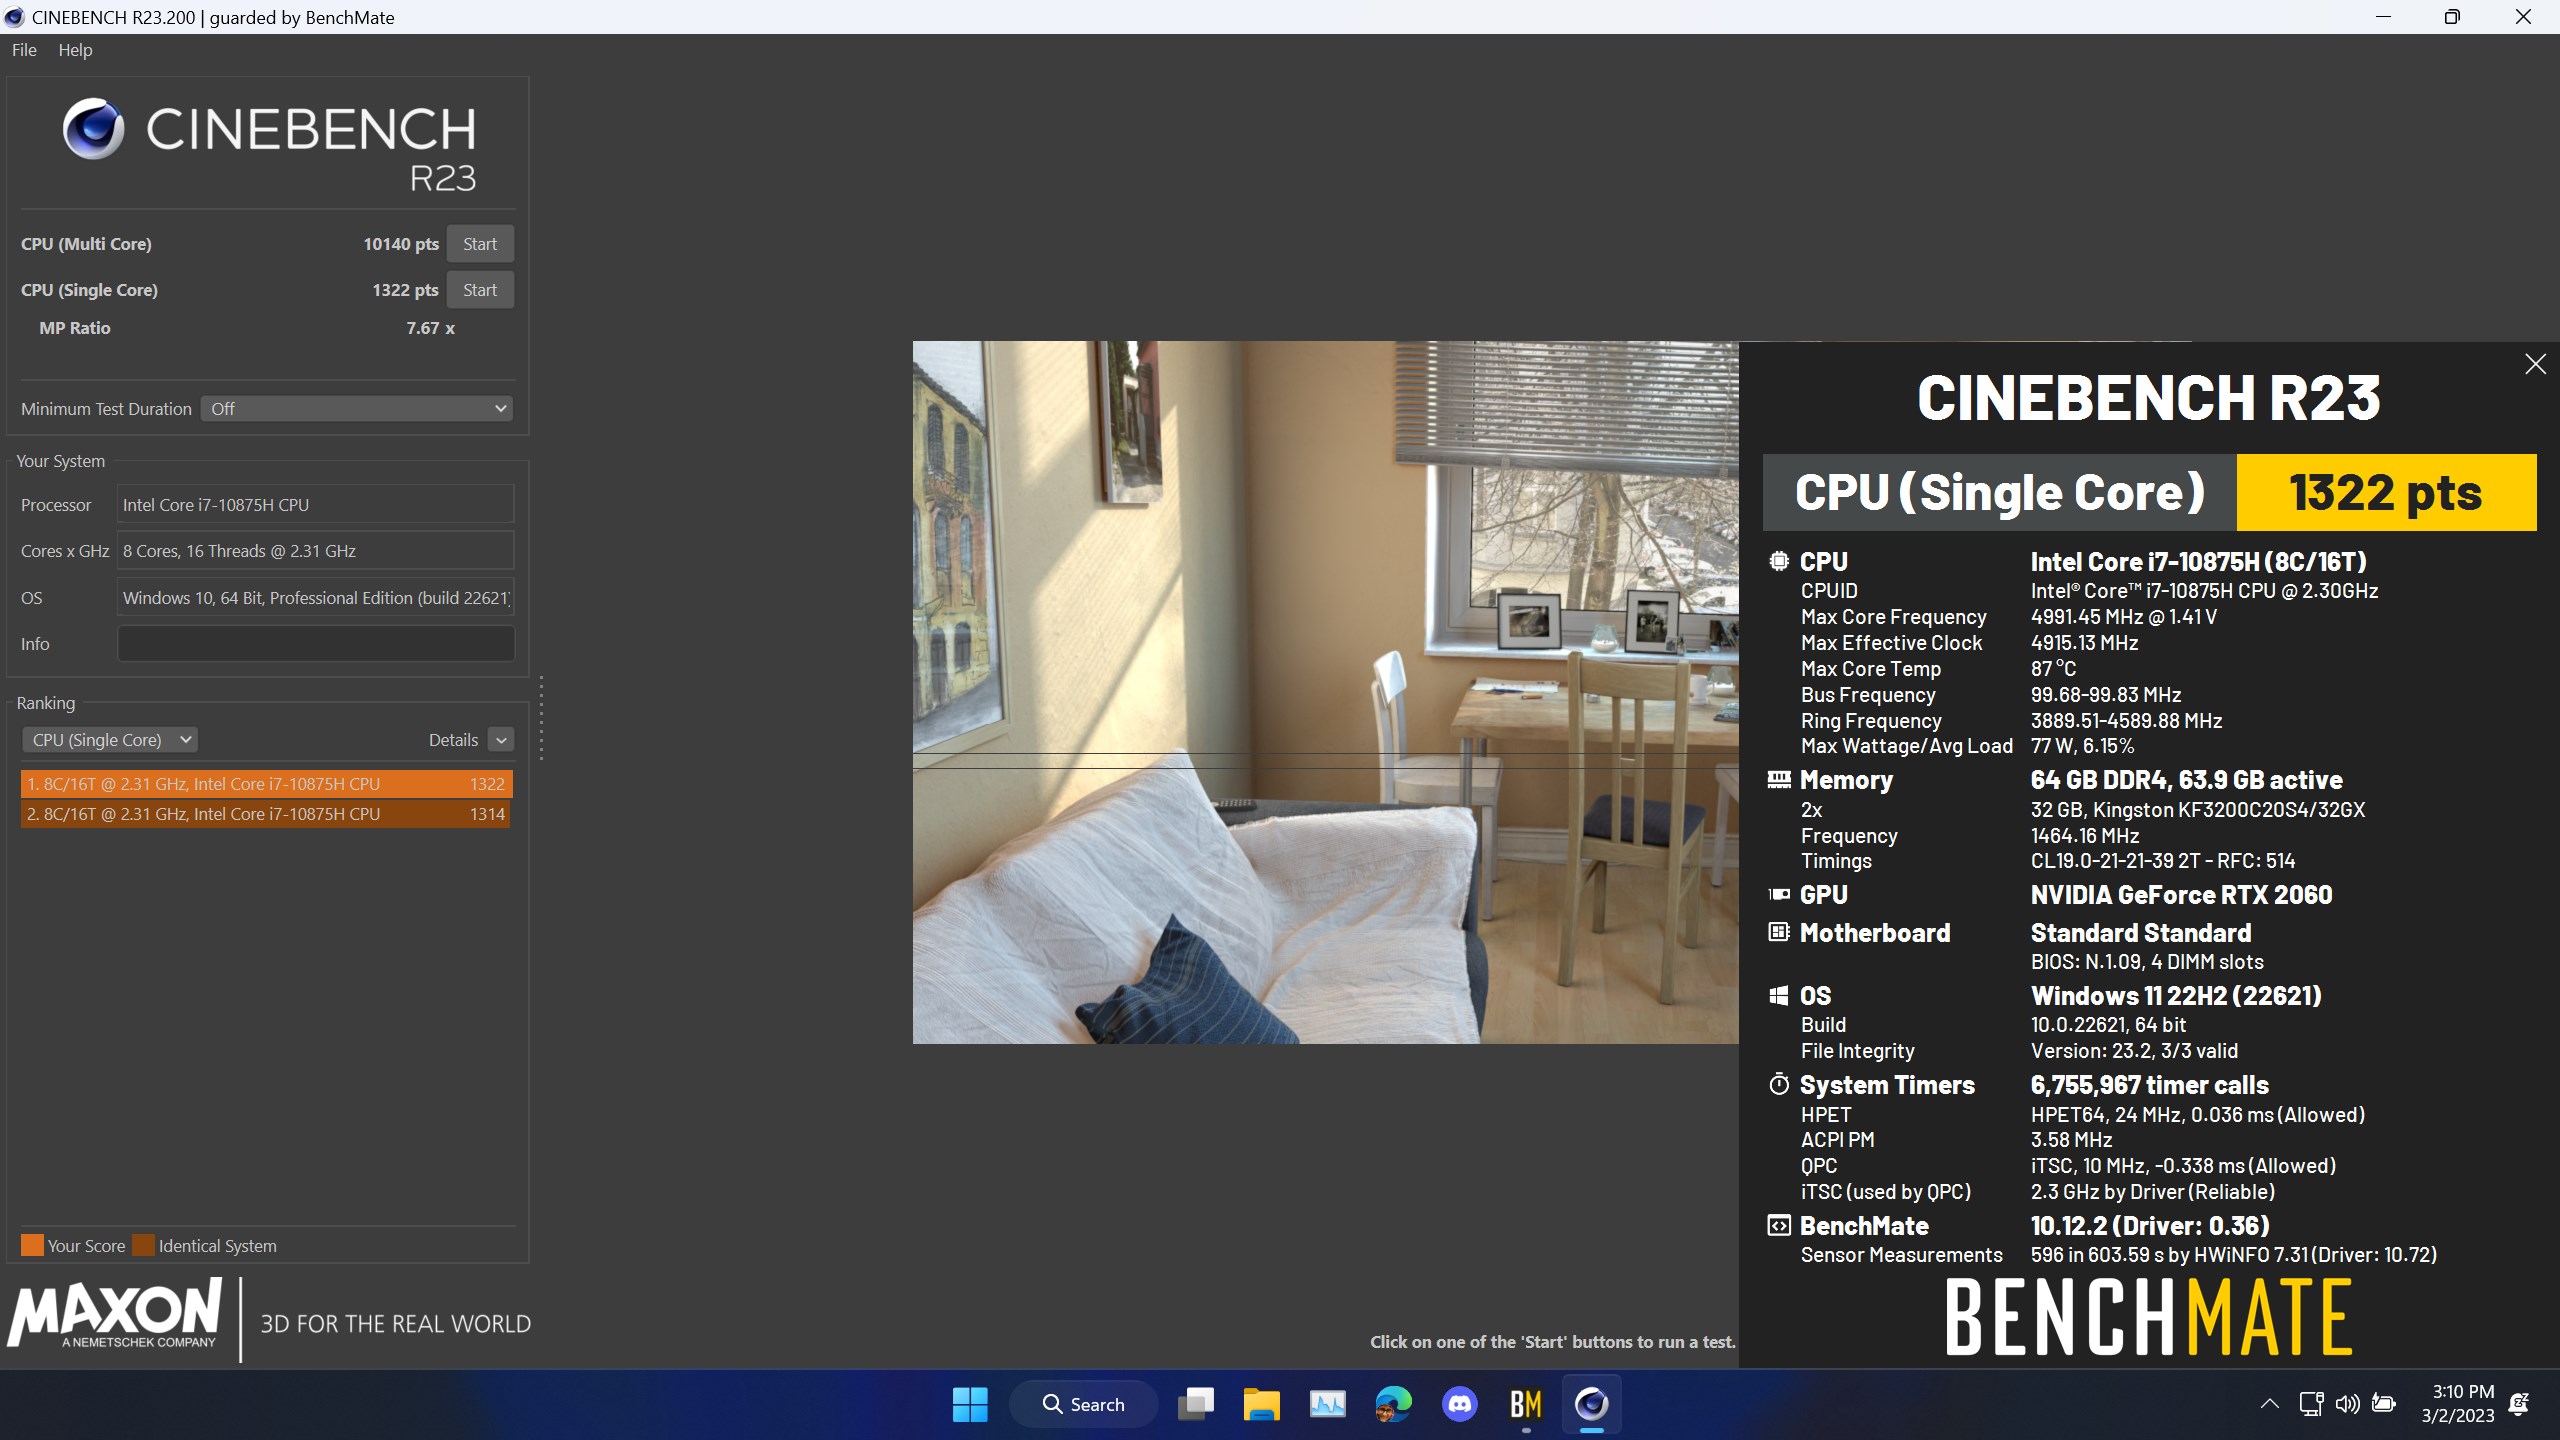Click the Max Core Frequency value 4991.45 MHz
This screenshot has height=1440, width=2560.
tap(2124, 617)
